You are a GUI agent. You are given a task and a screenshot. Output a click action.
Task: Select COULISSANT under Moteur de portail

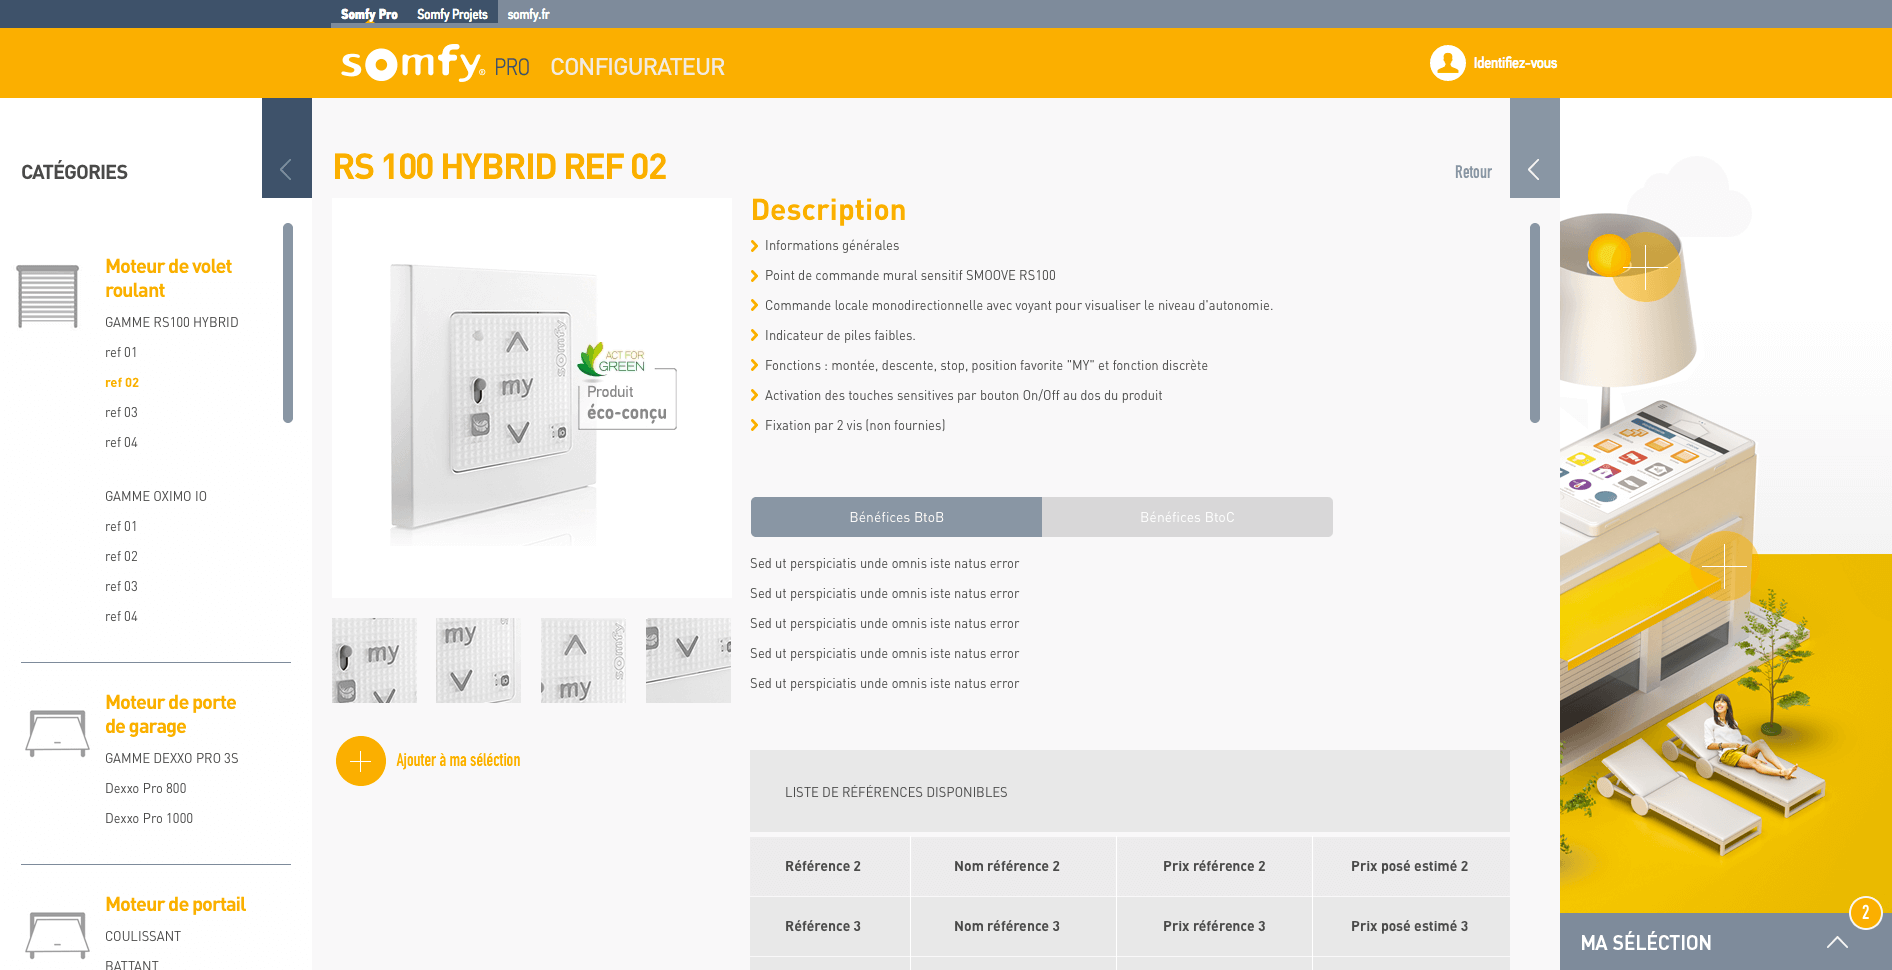(143, 936)
